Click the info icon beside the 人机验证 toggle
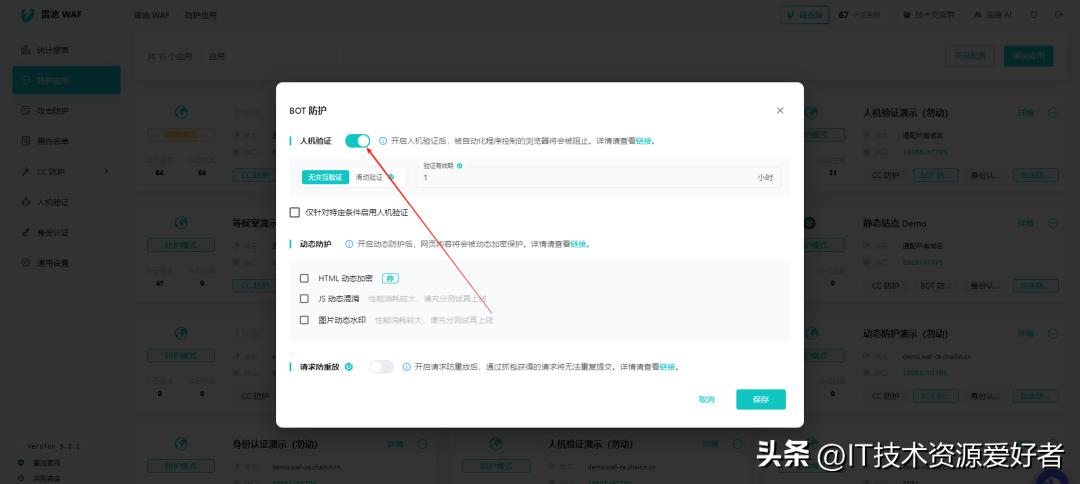The image size is (1080, 484). click(x=383, y=141)
